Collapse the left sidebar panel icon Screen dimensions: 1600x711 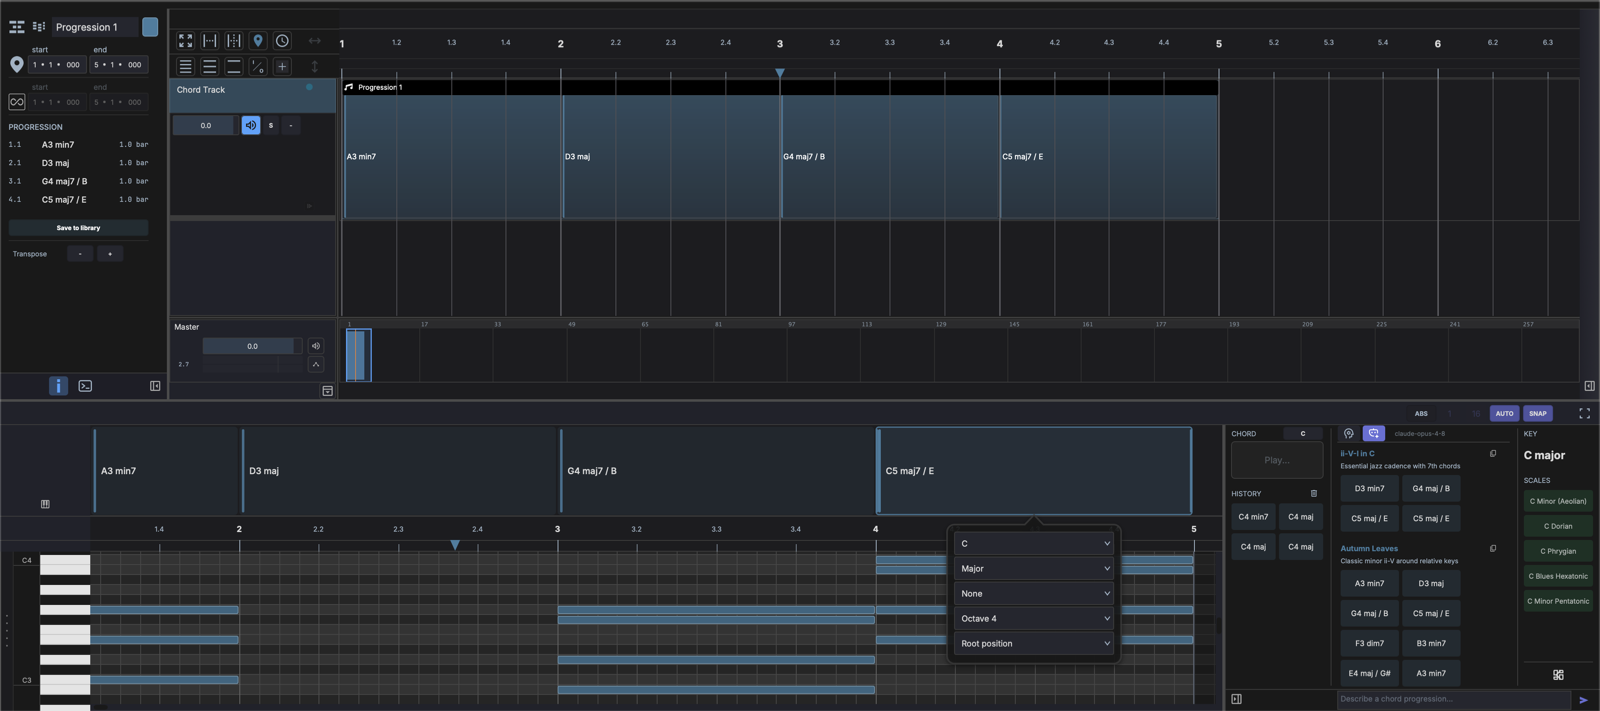155,386
